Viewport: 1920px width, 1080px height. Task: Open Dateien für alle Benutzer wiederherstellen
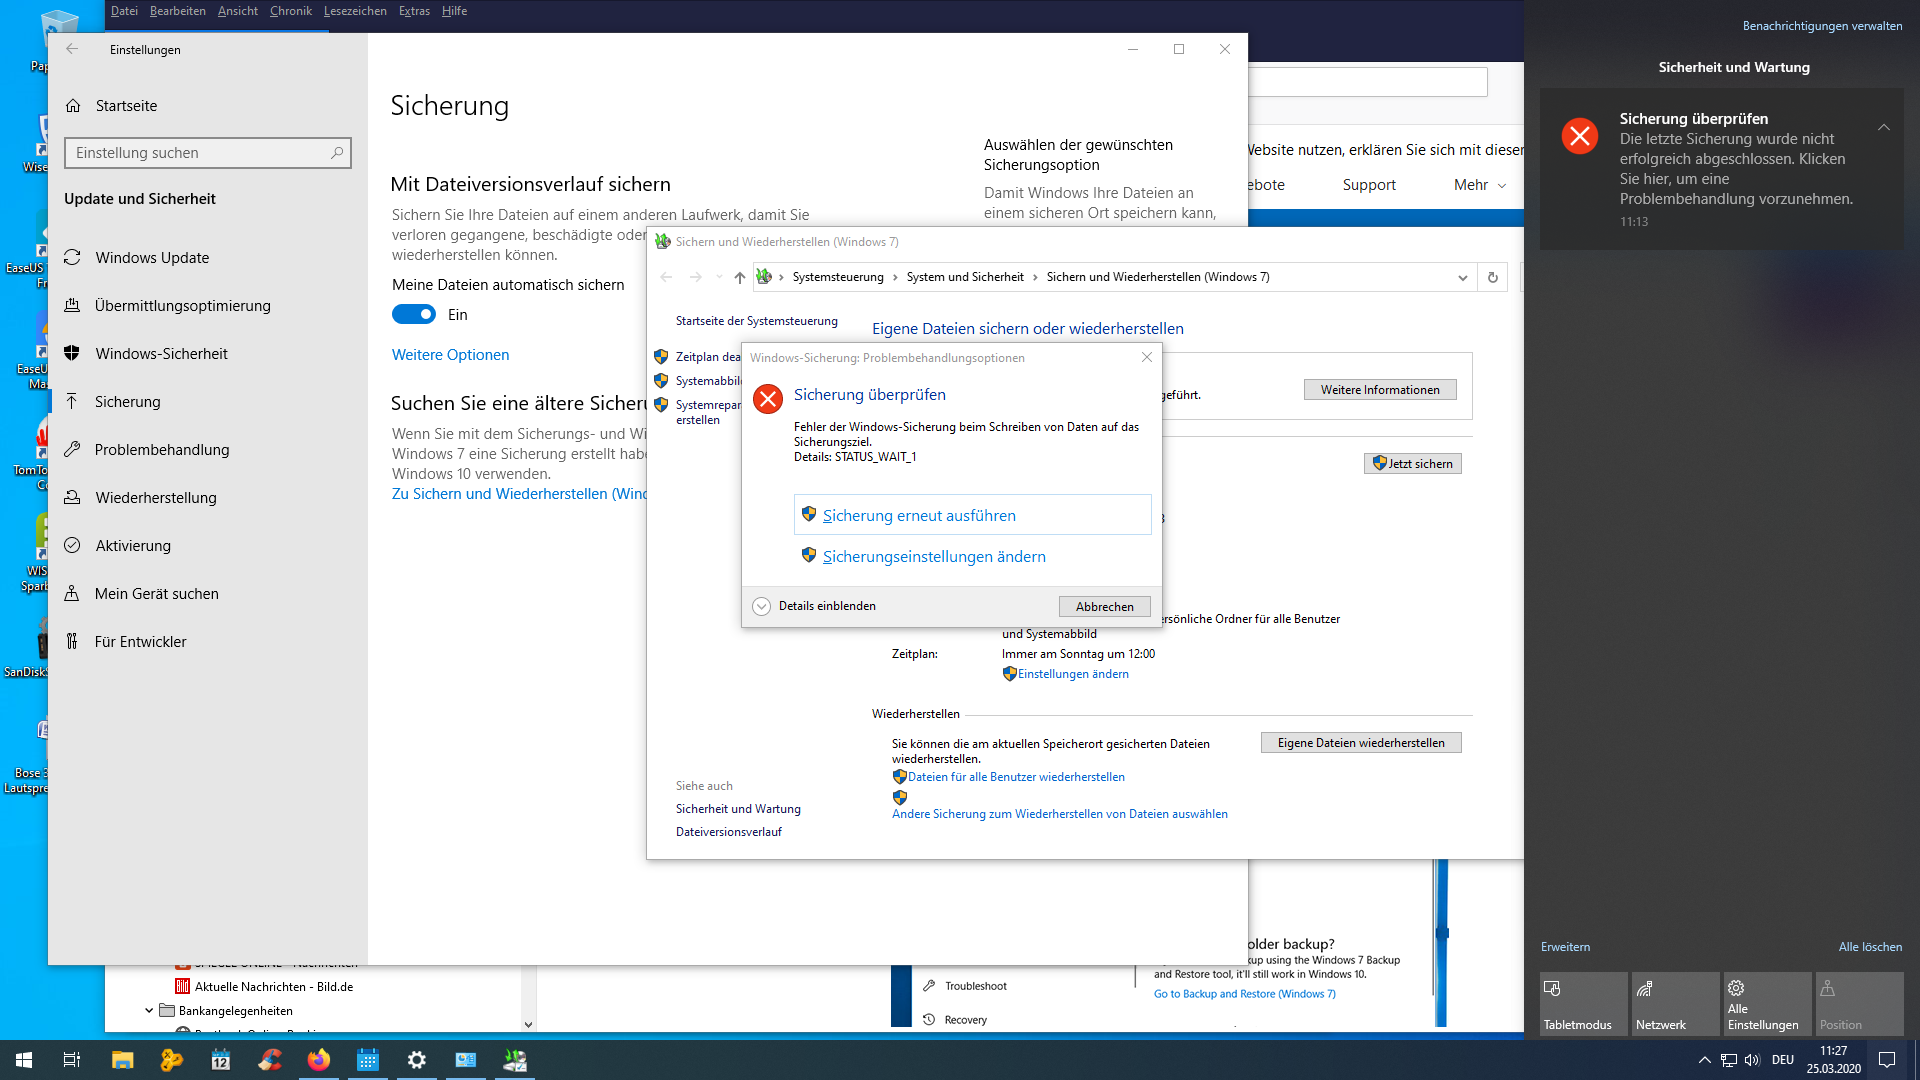pyautogui.click(x=1016, y=777)
